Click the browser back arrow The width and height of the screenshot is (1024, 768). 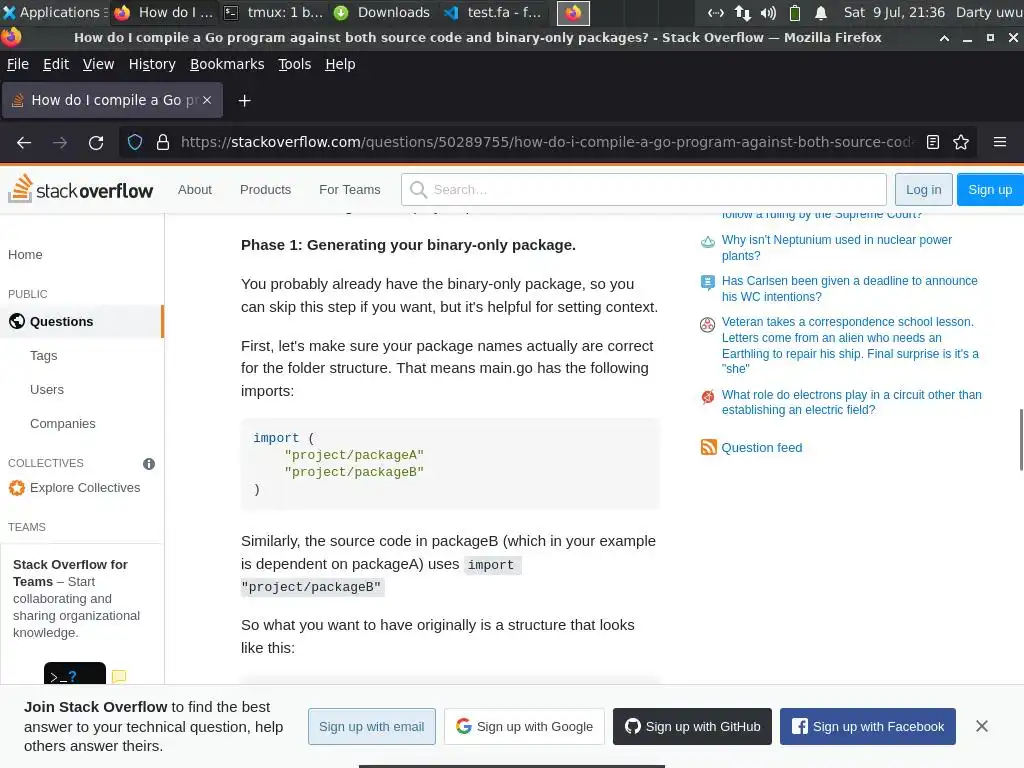tap(24, 142)
